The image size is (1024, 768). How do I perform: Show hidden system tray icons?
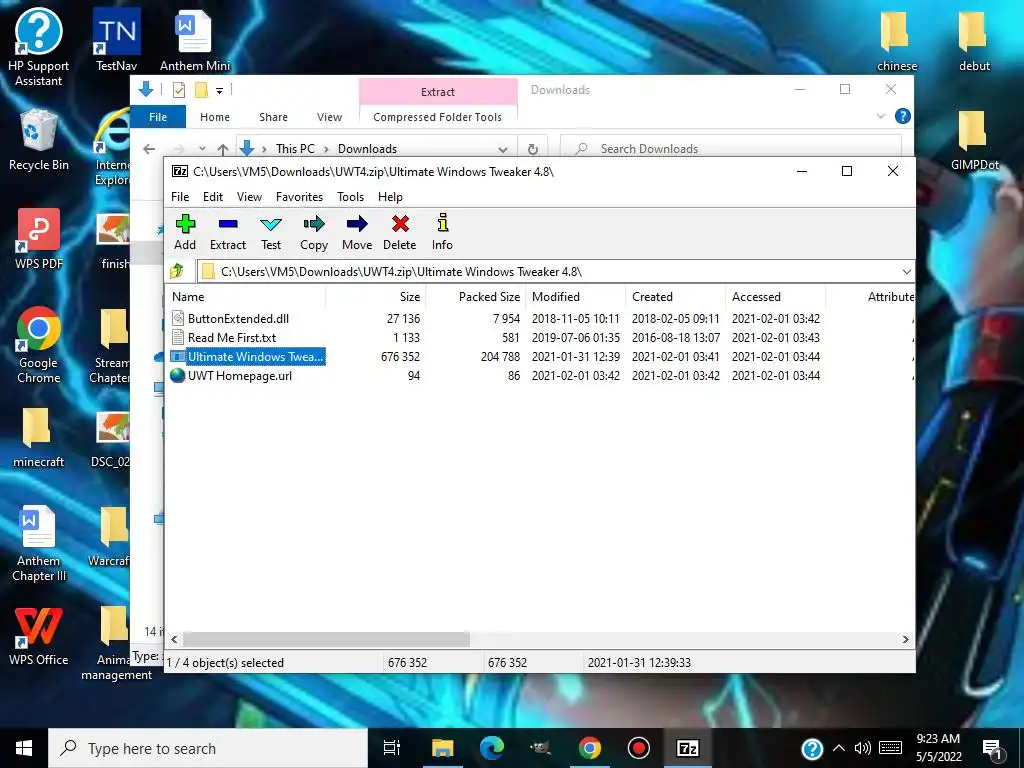[x=839, y=748]
